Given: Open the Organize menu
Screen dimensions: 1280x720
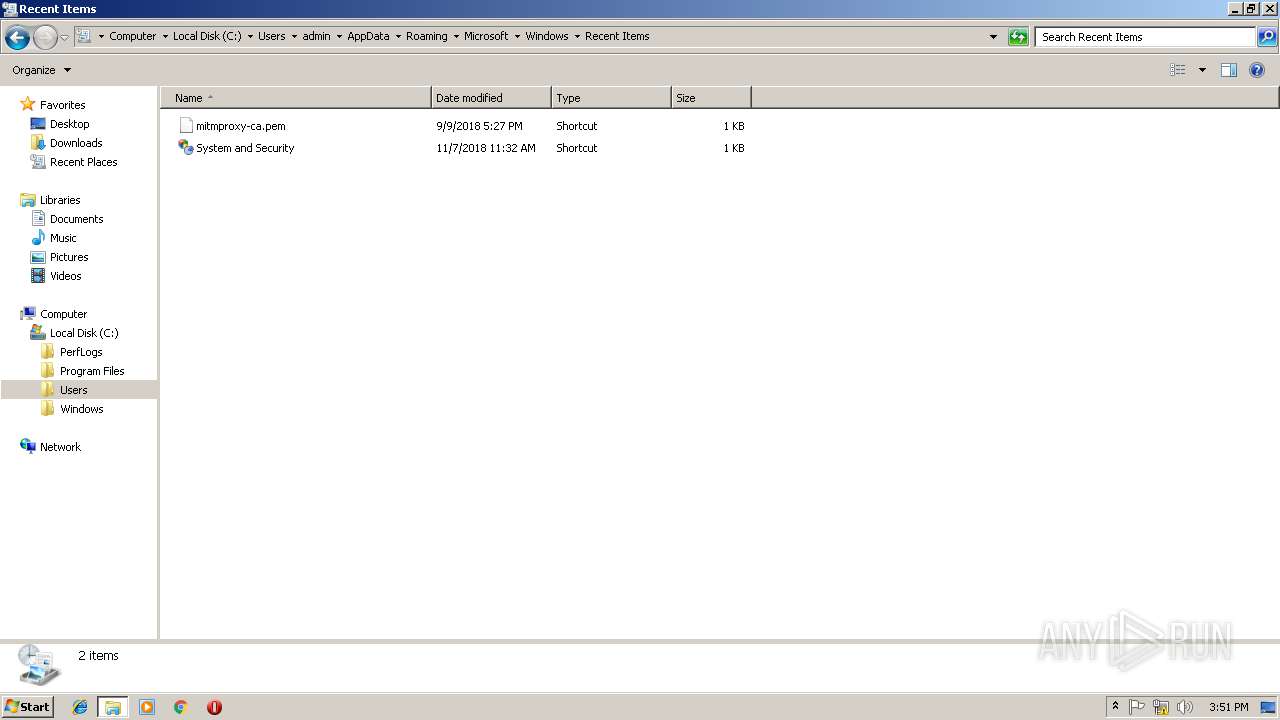Looking at the screenshot, I should (x=41, y=70).
